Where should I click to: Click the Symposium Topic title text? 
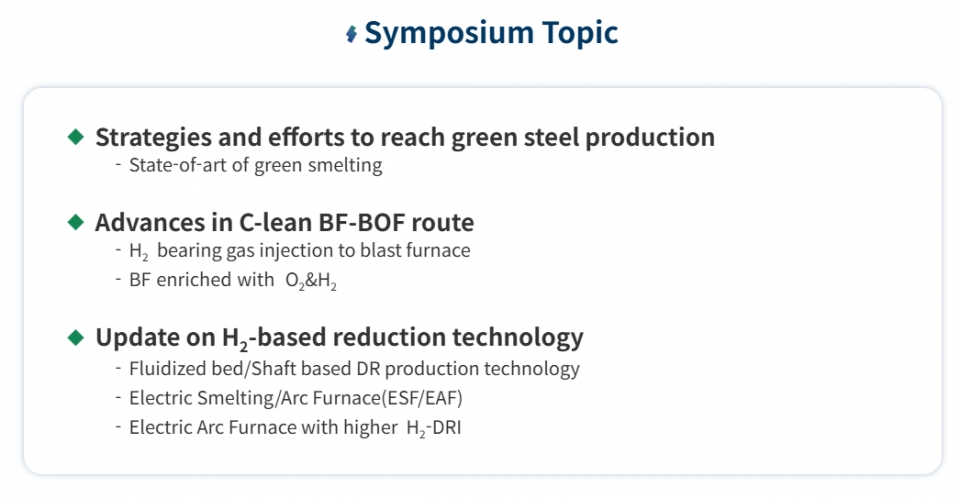point(491,33)
